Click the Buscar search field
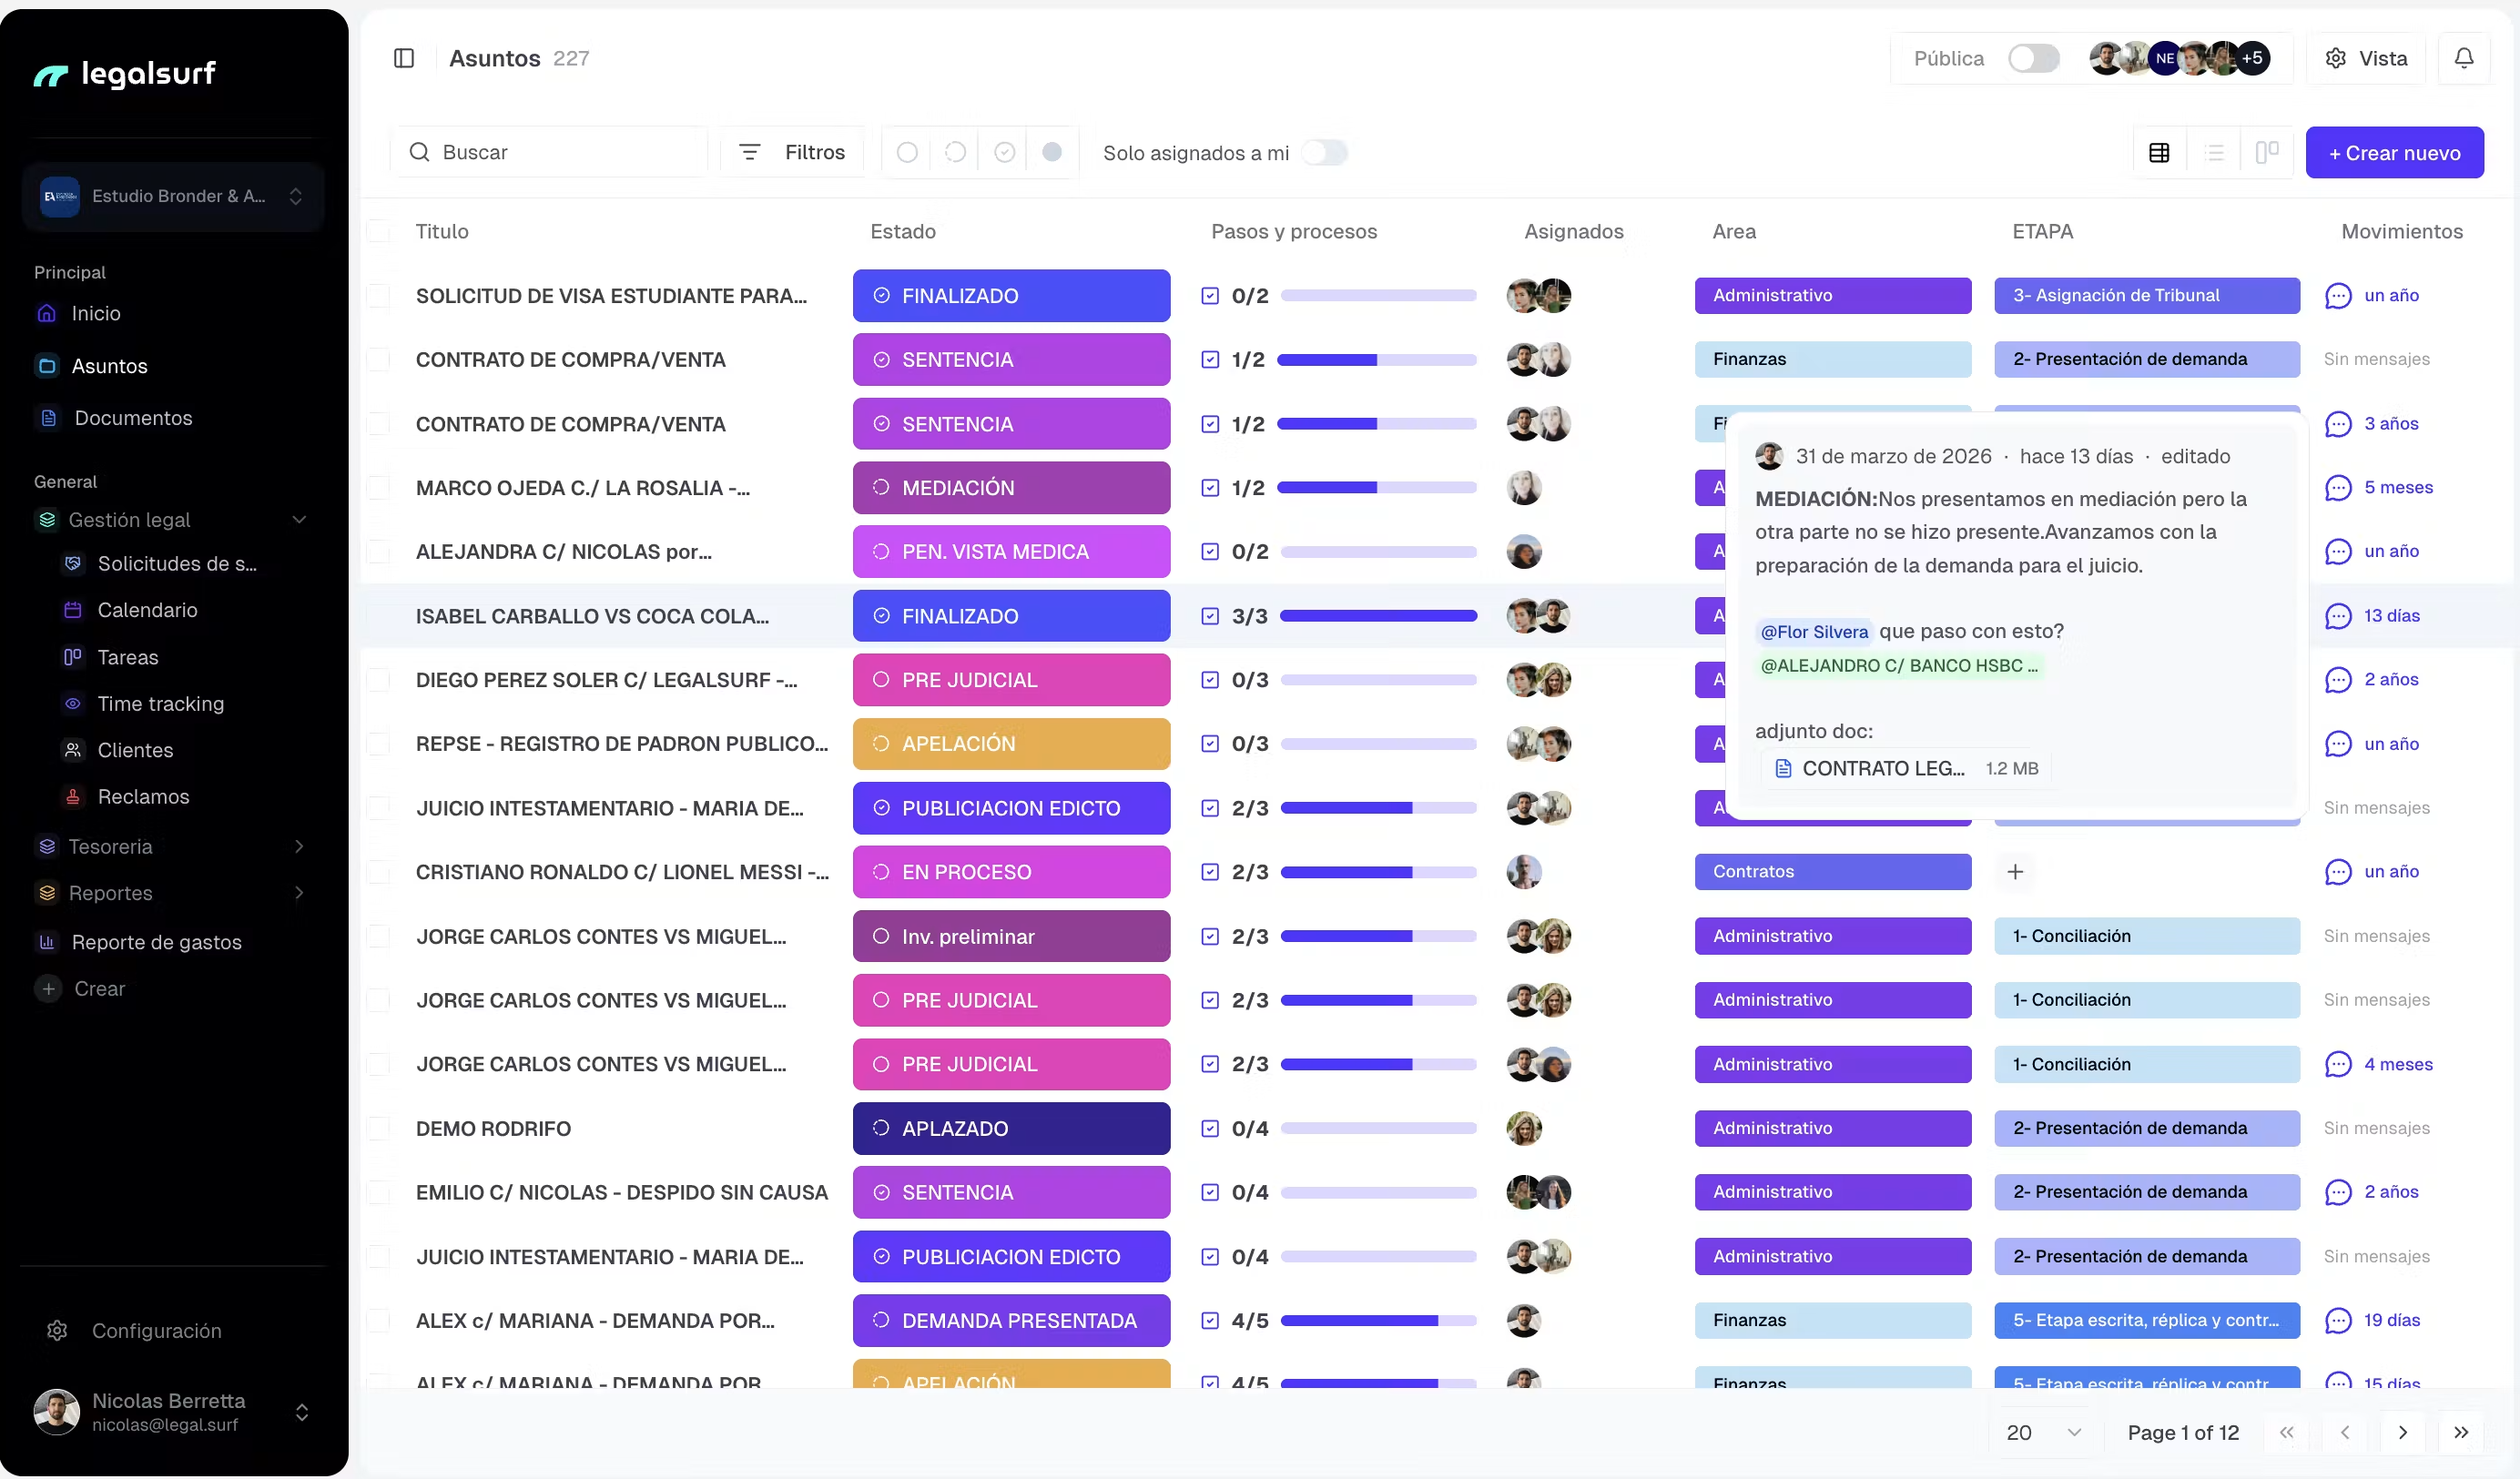Viewport: 2520px width, 1479px height. (x=550, y=152)
